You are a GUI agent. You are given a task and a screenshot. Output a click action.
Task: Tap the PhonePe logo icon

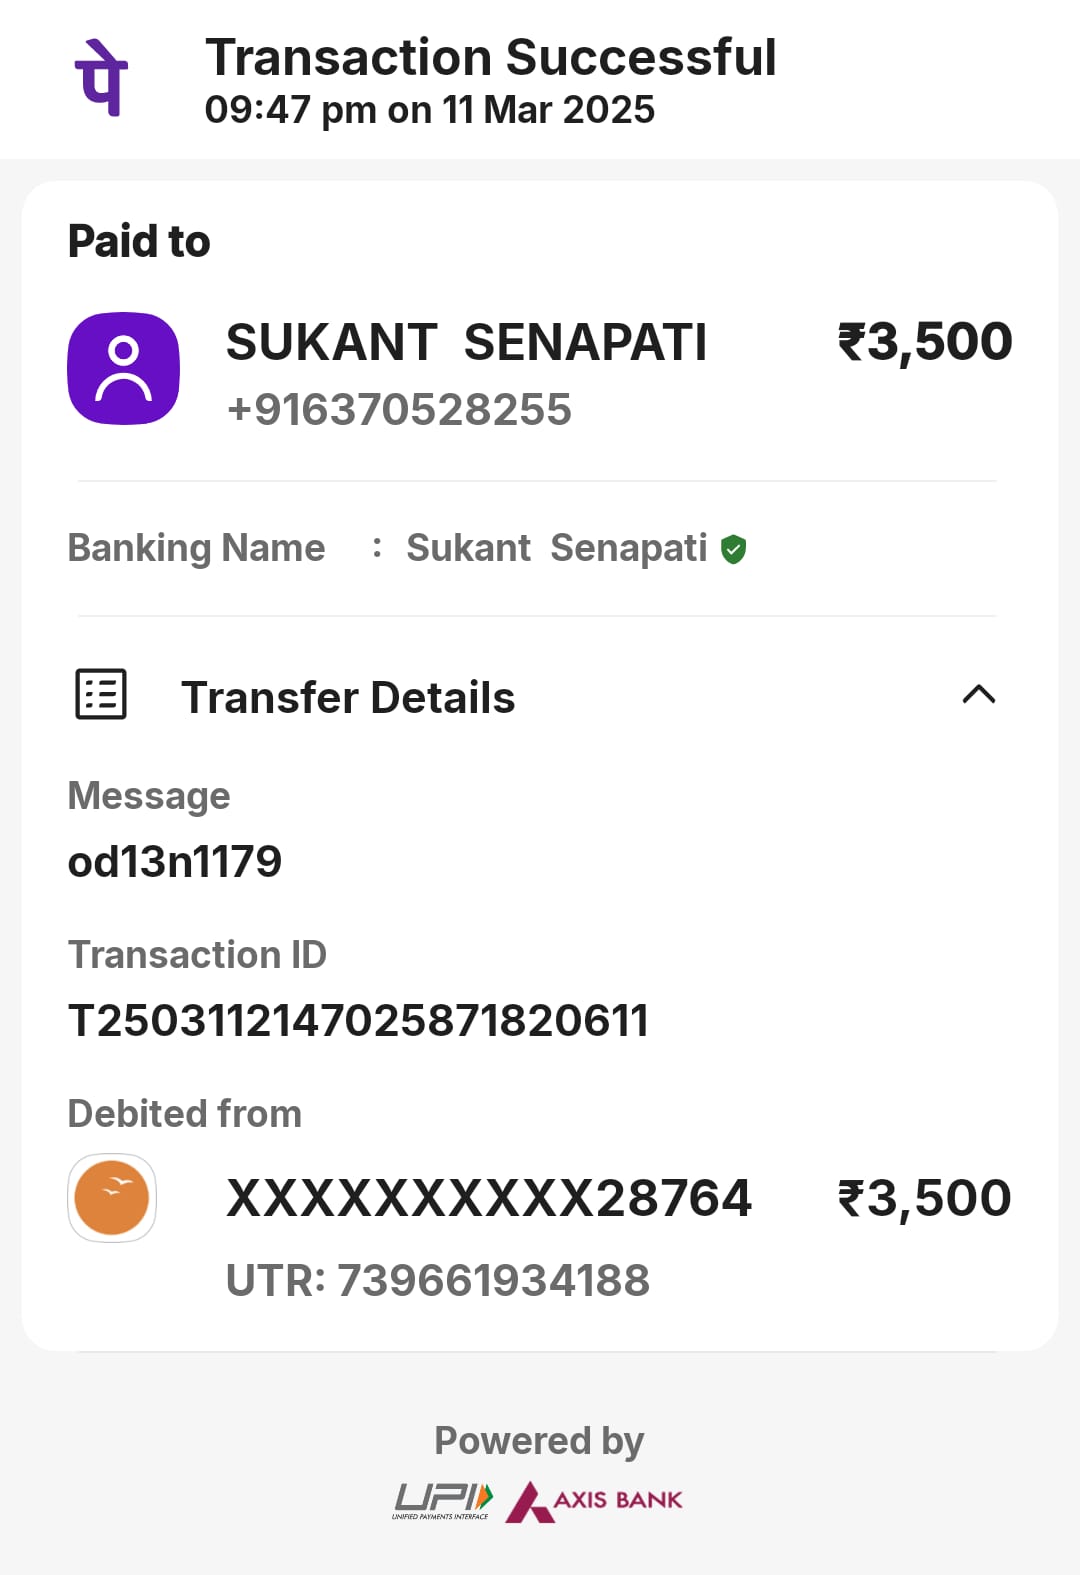(x=101, y=78)
